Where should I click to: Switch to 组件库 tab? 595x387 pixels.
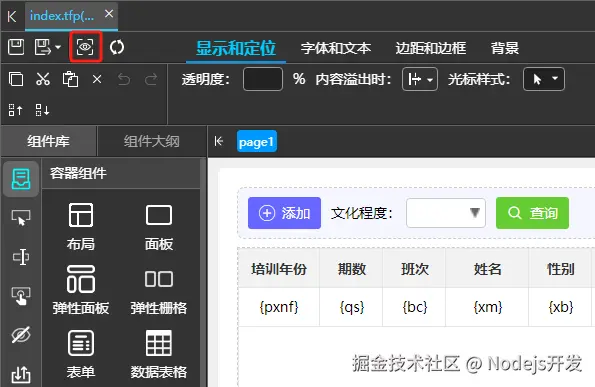pyautogui.click(x=49, y=142)
